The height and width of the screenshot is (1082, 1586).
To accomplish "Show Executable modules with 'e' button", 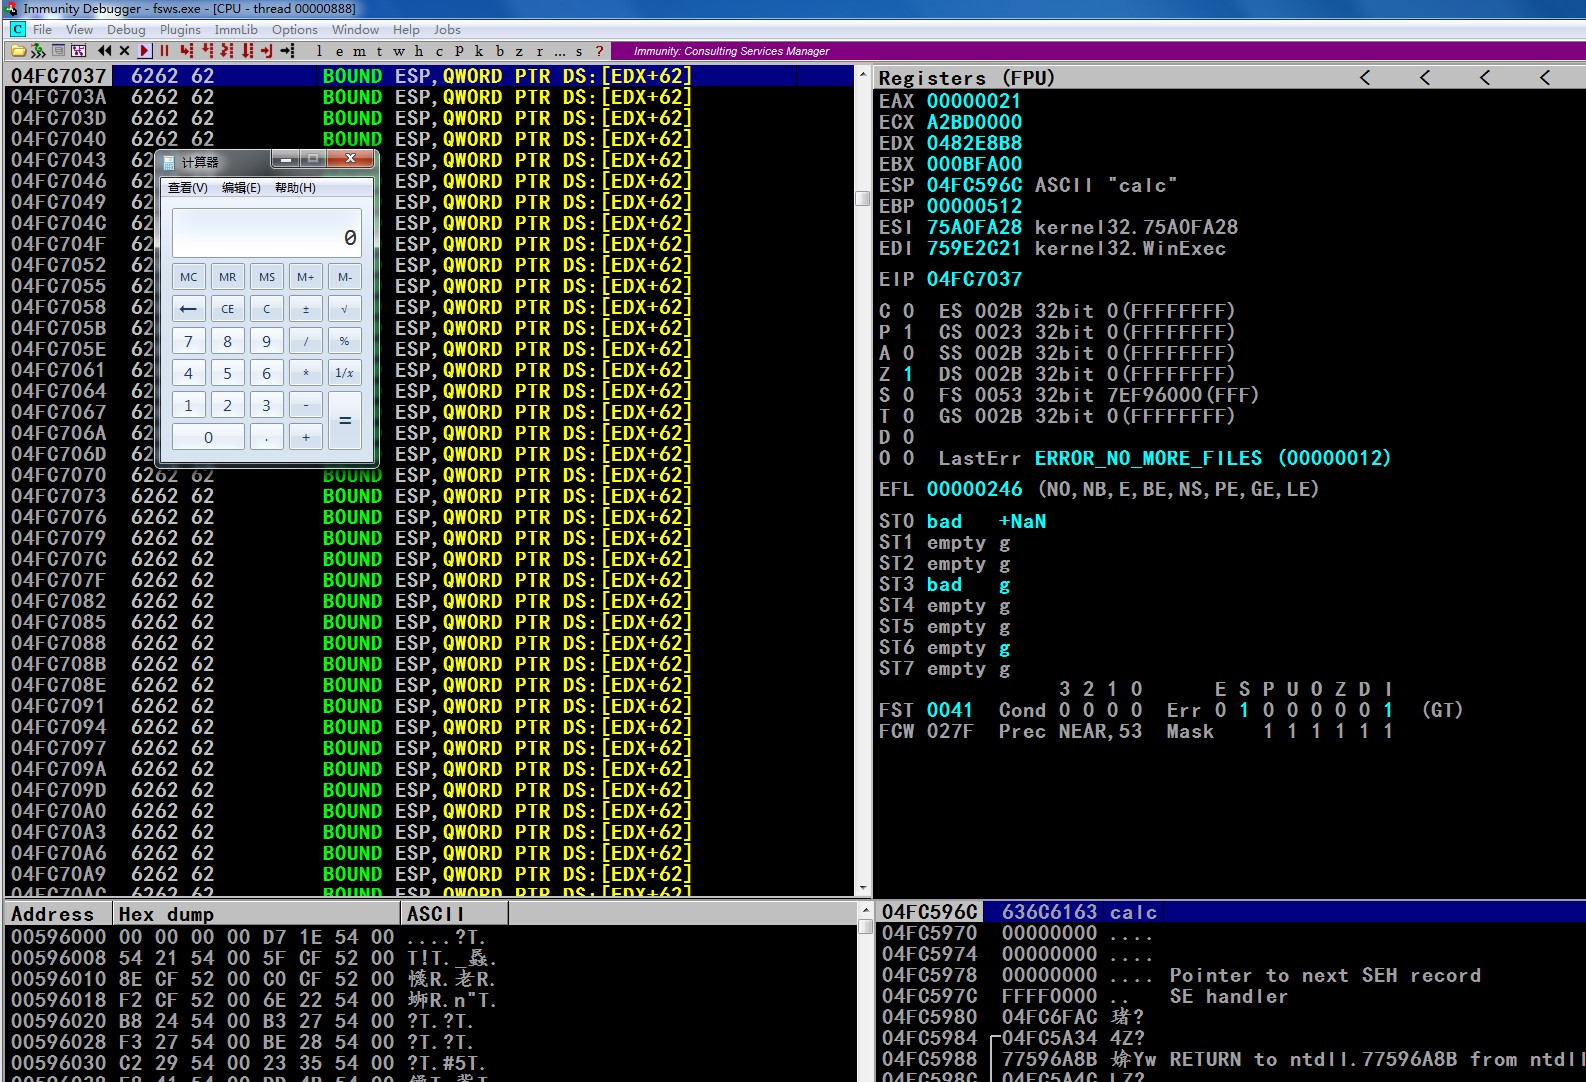I will [339, 51].
